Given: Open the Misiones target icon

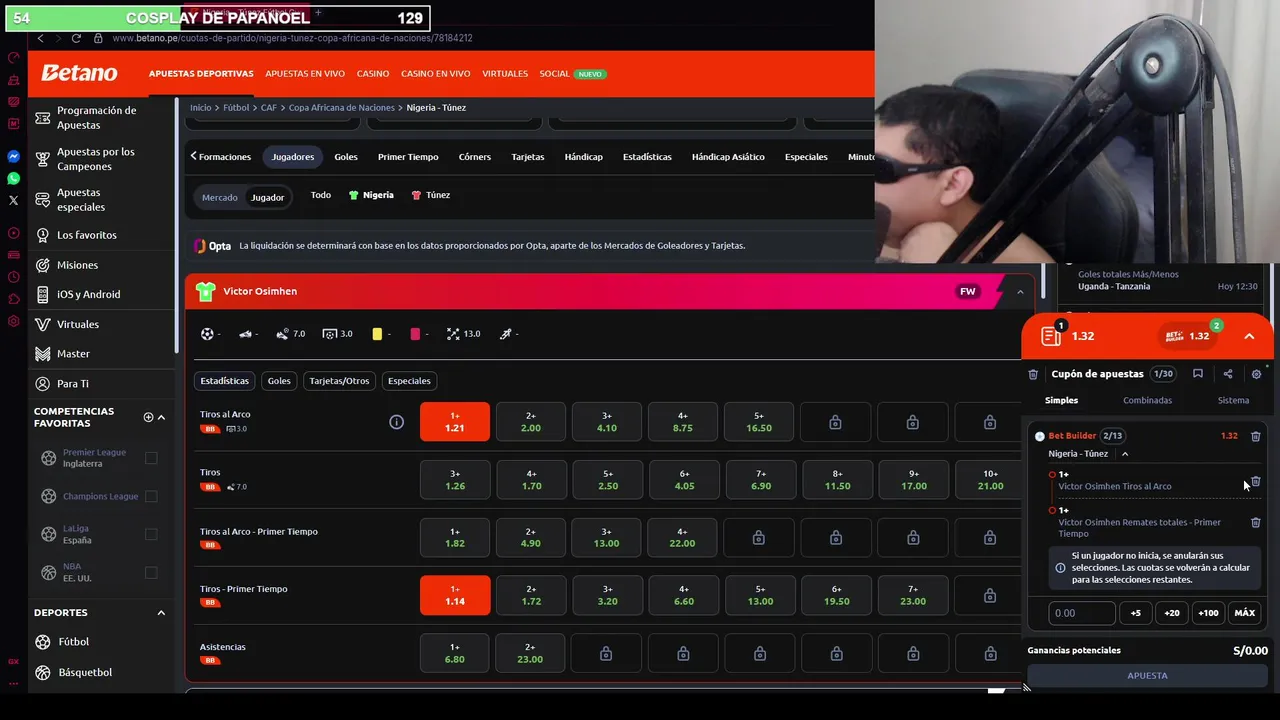Looking at the screenshot, I should click(42, 265).
